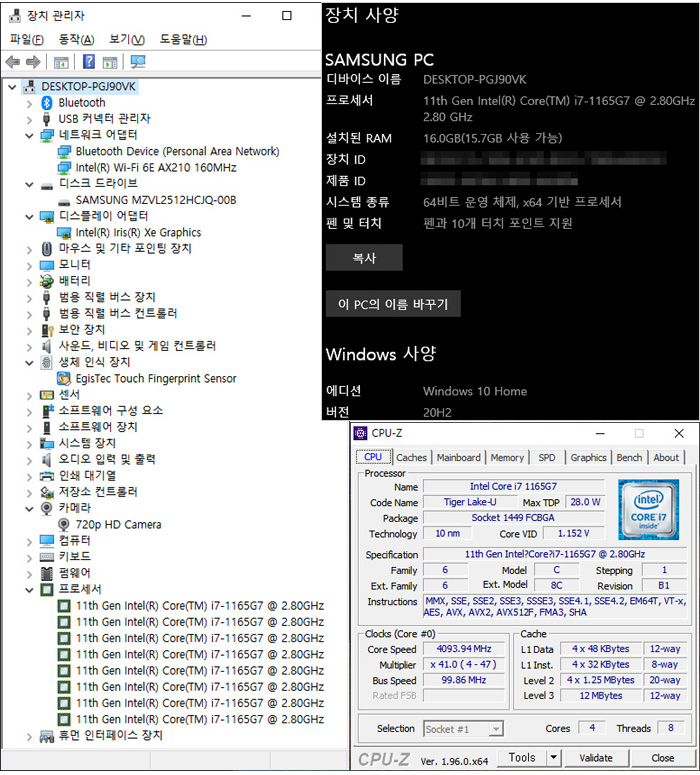
Task: Collapse the camera (카메라) category
Action: pyautogui.click(x=29, y=509)
